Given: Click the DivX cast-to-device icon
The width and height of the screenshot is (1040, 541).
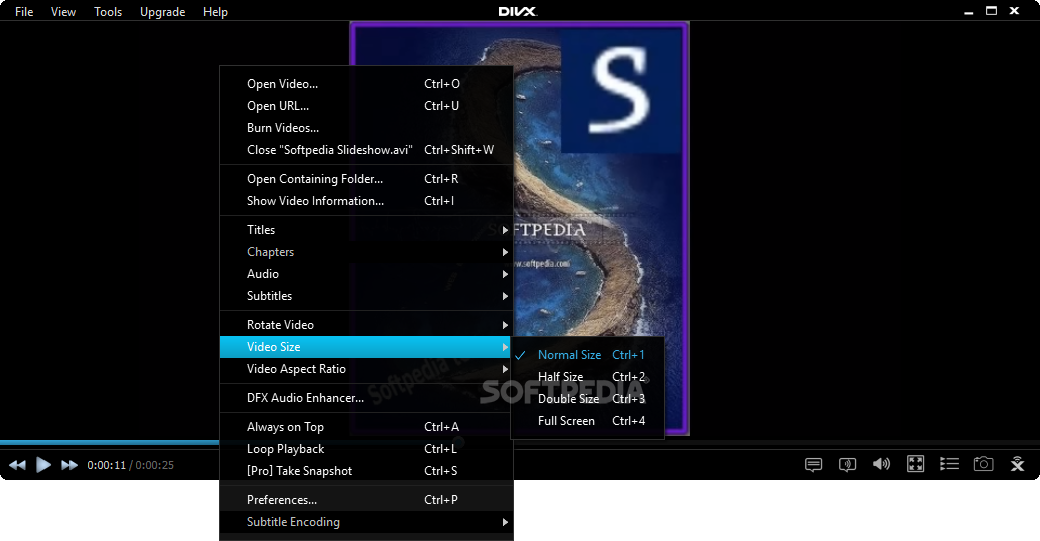Looking at the screenshot, I should (1017, 464).
